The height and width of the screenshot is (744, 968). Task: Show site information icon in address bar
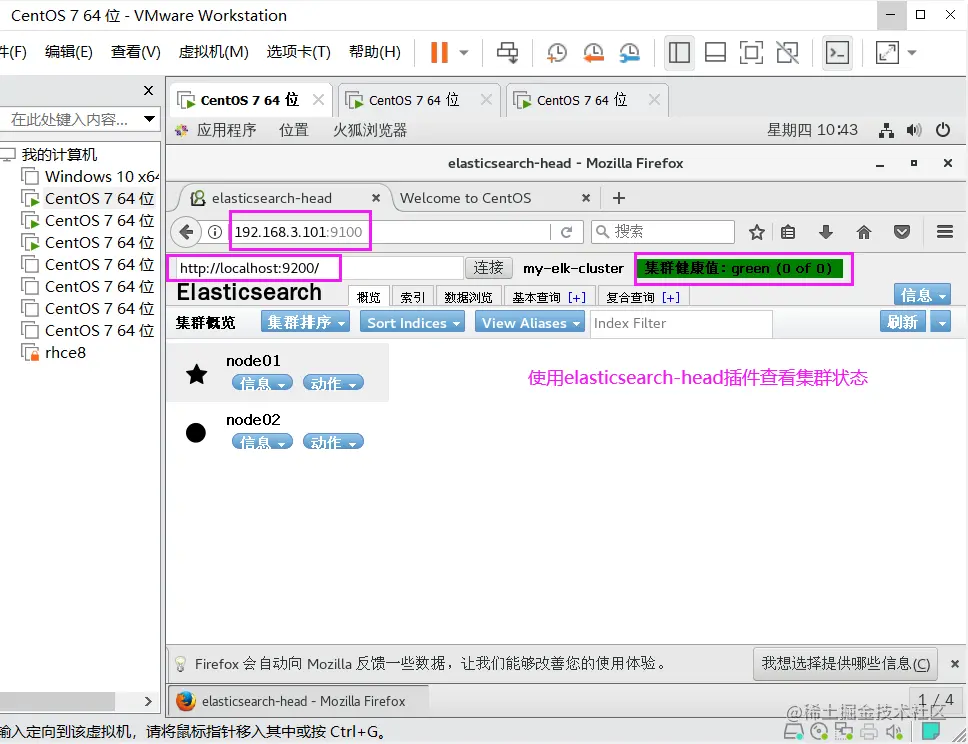215,232
